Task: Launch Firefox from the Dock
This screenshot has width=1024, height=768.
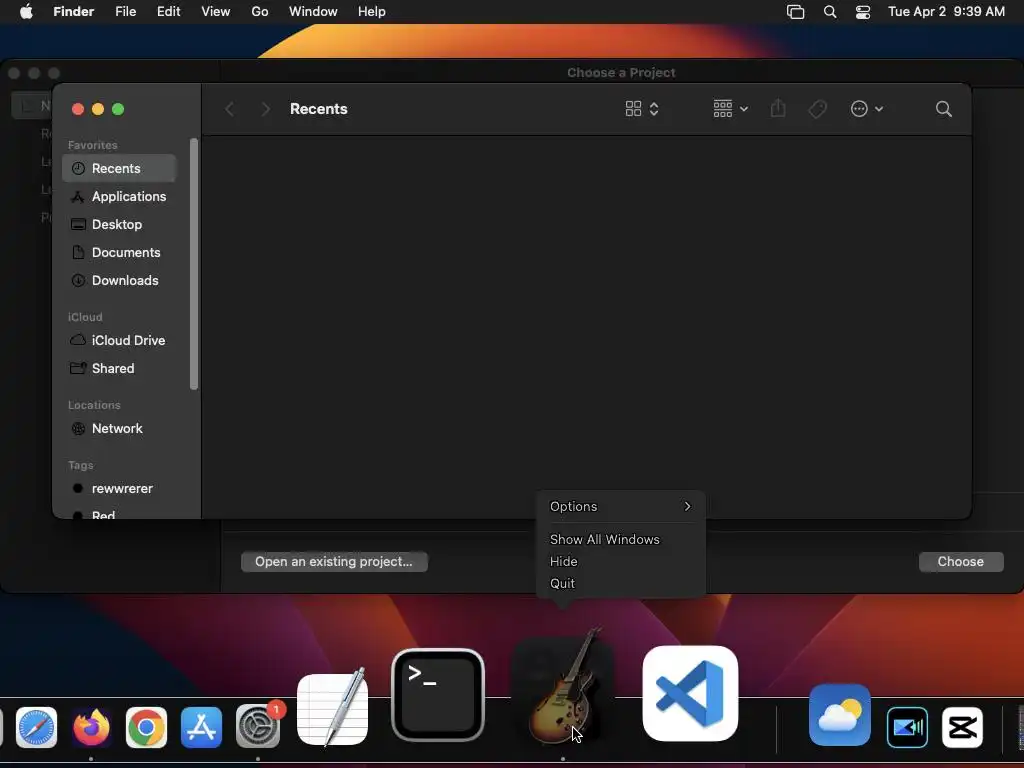Action: click(x=91, y=727)
